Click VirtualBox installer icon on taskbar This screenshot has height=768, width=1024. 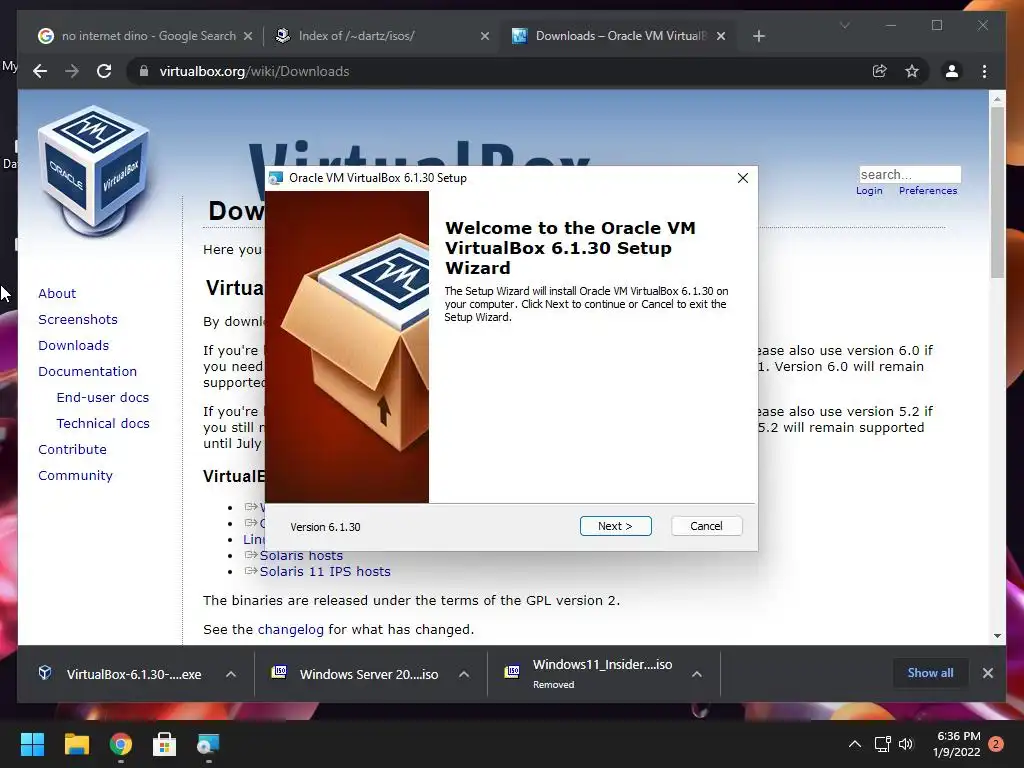[208, 744]
